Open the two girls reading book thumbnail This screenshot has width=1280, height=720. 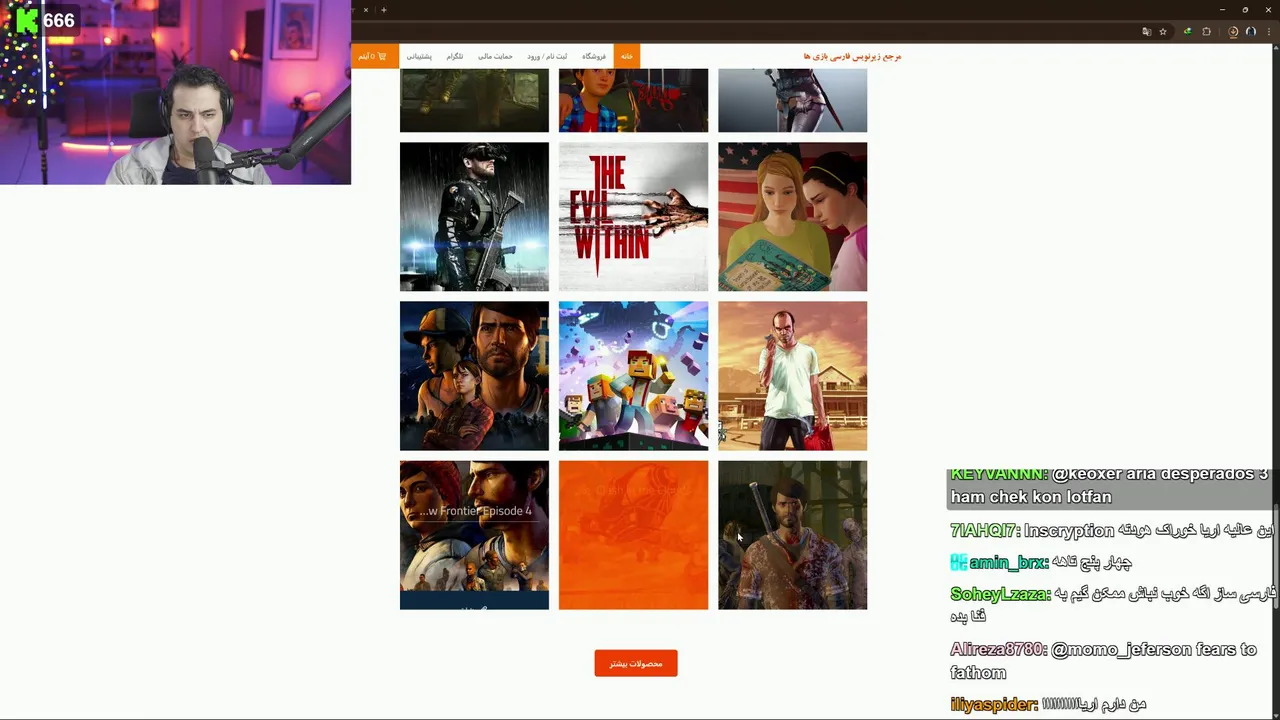(x=792, y=217)
